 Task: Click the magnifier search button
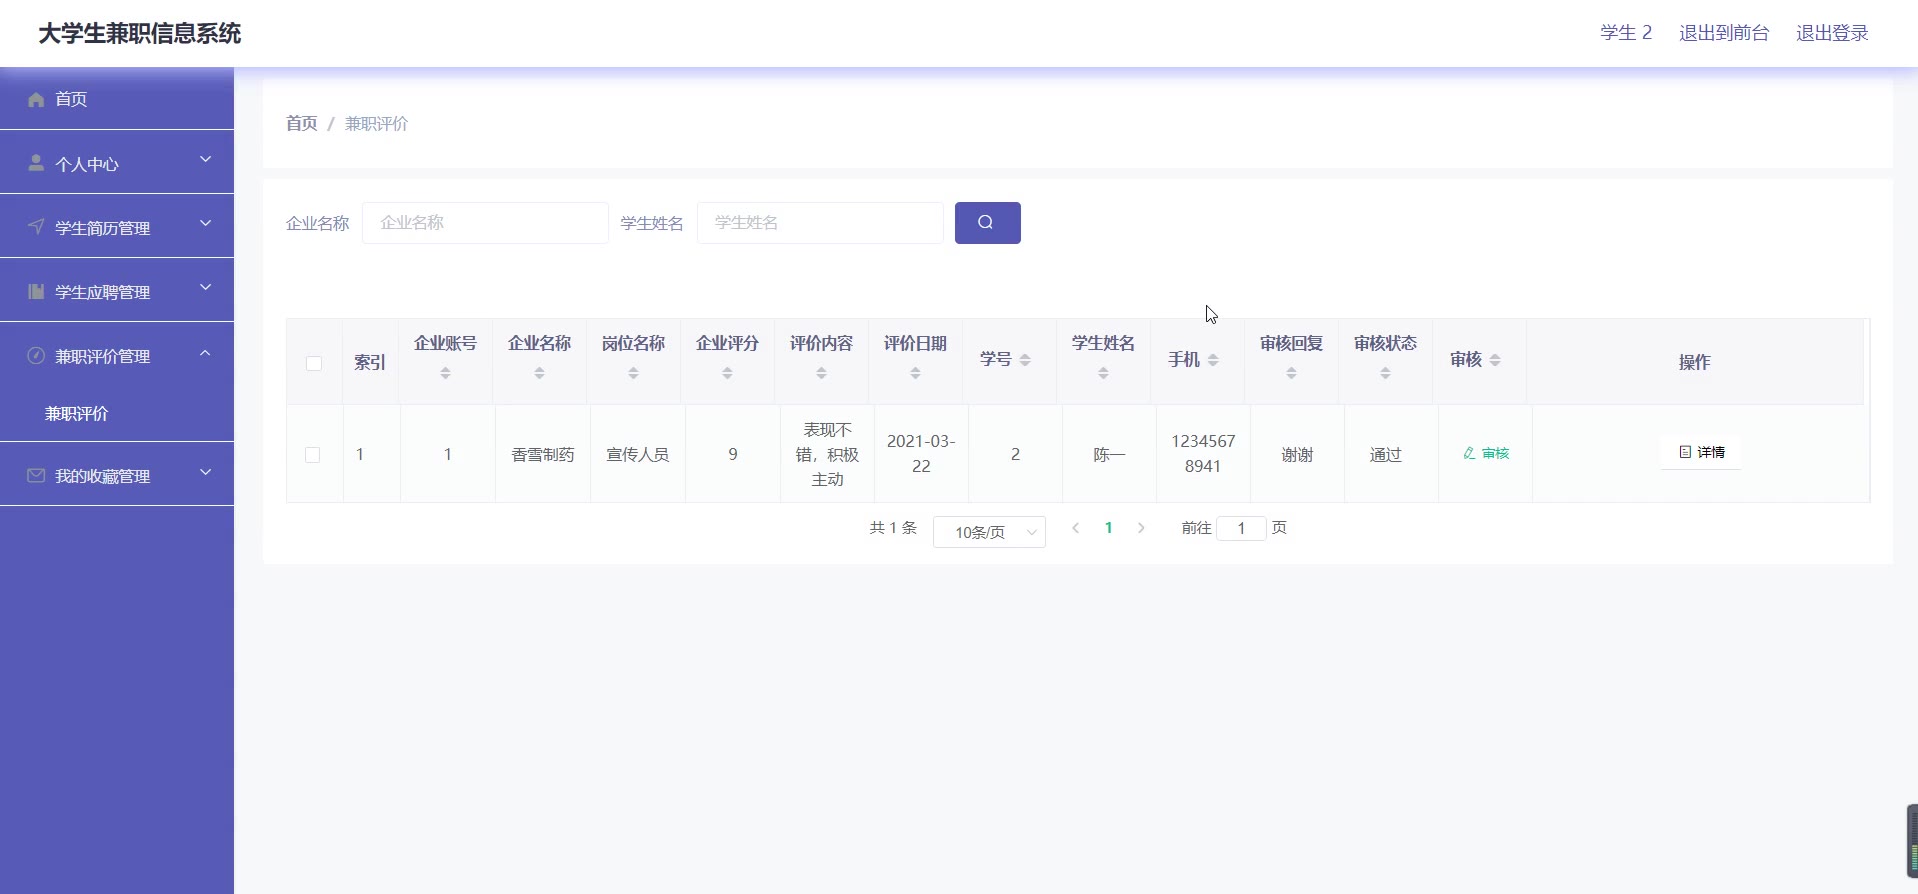(987, 223)
